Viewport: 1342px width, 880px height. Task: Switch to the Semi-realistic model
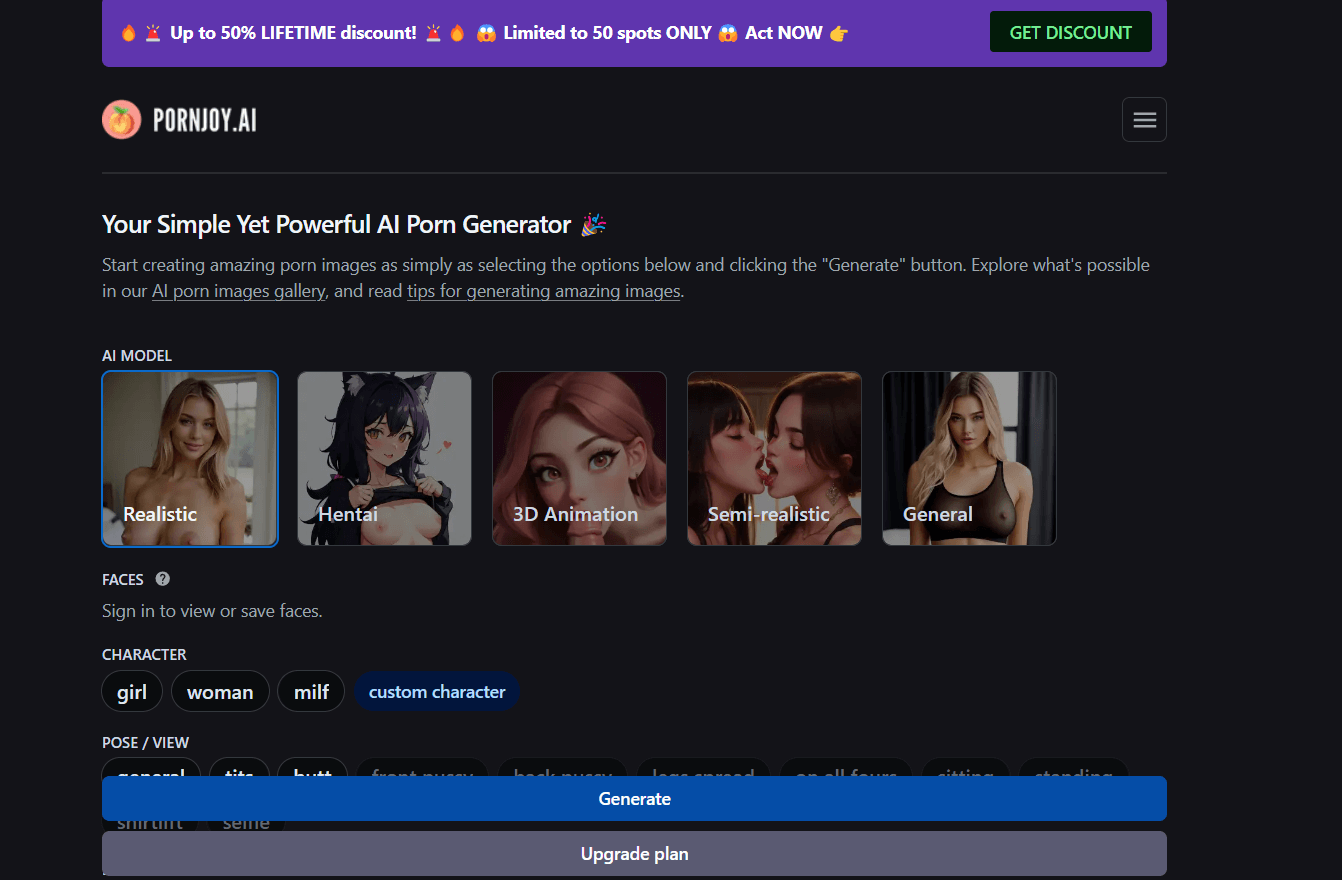(774, 459)
